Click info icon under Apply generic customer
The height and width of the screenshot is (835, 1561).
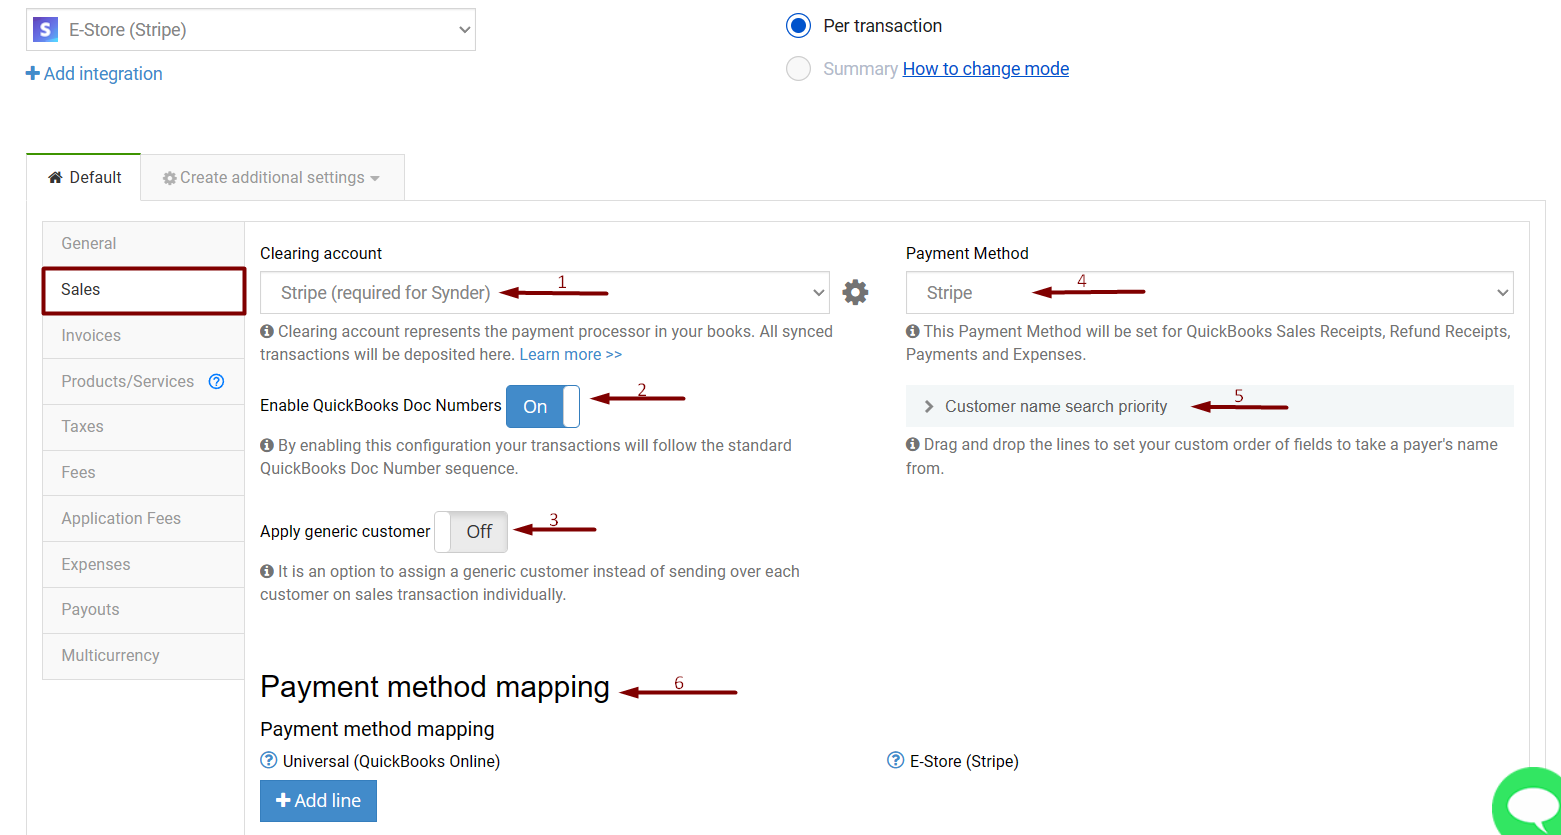coord(267,571)
